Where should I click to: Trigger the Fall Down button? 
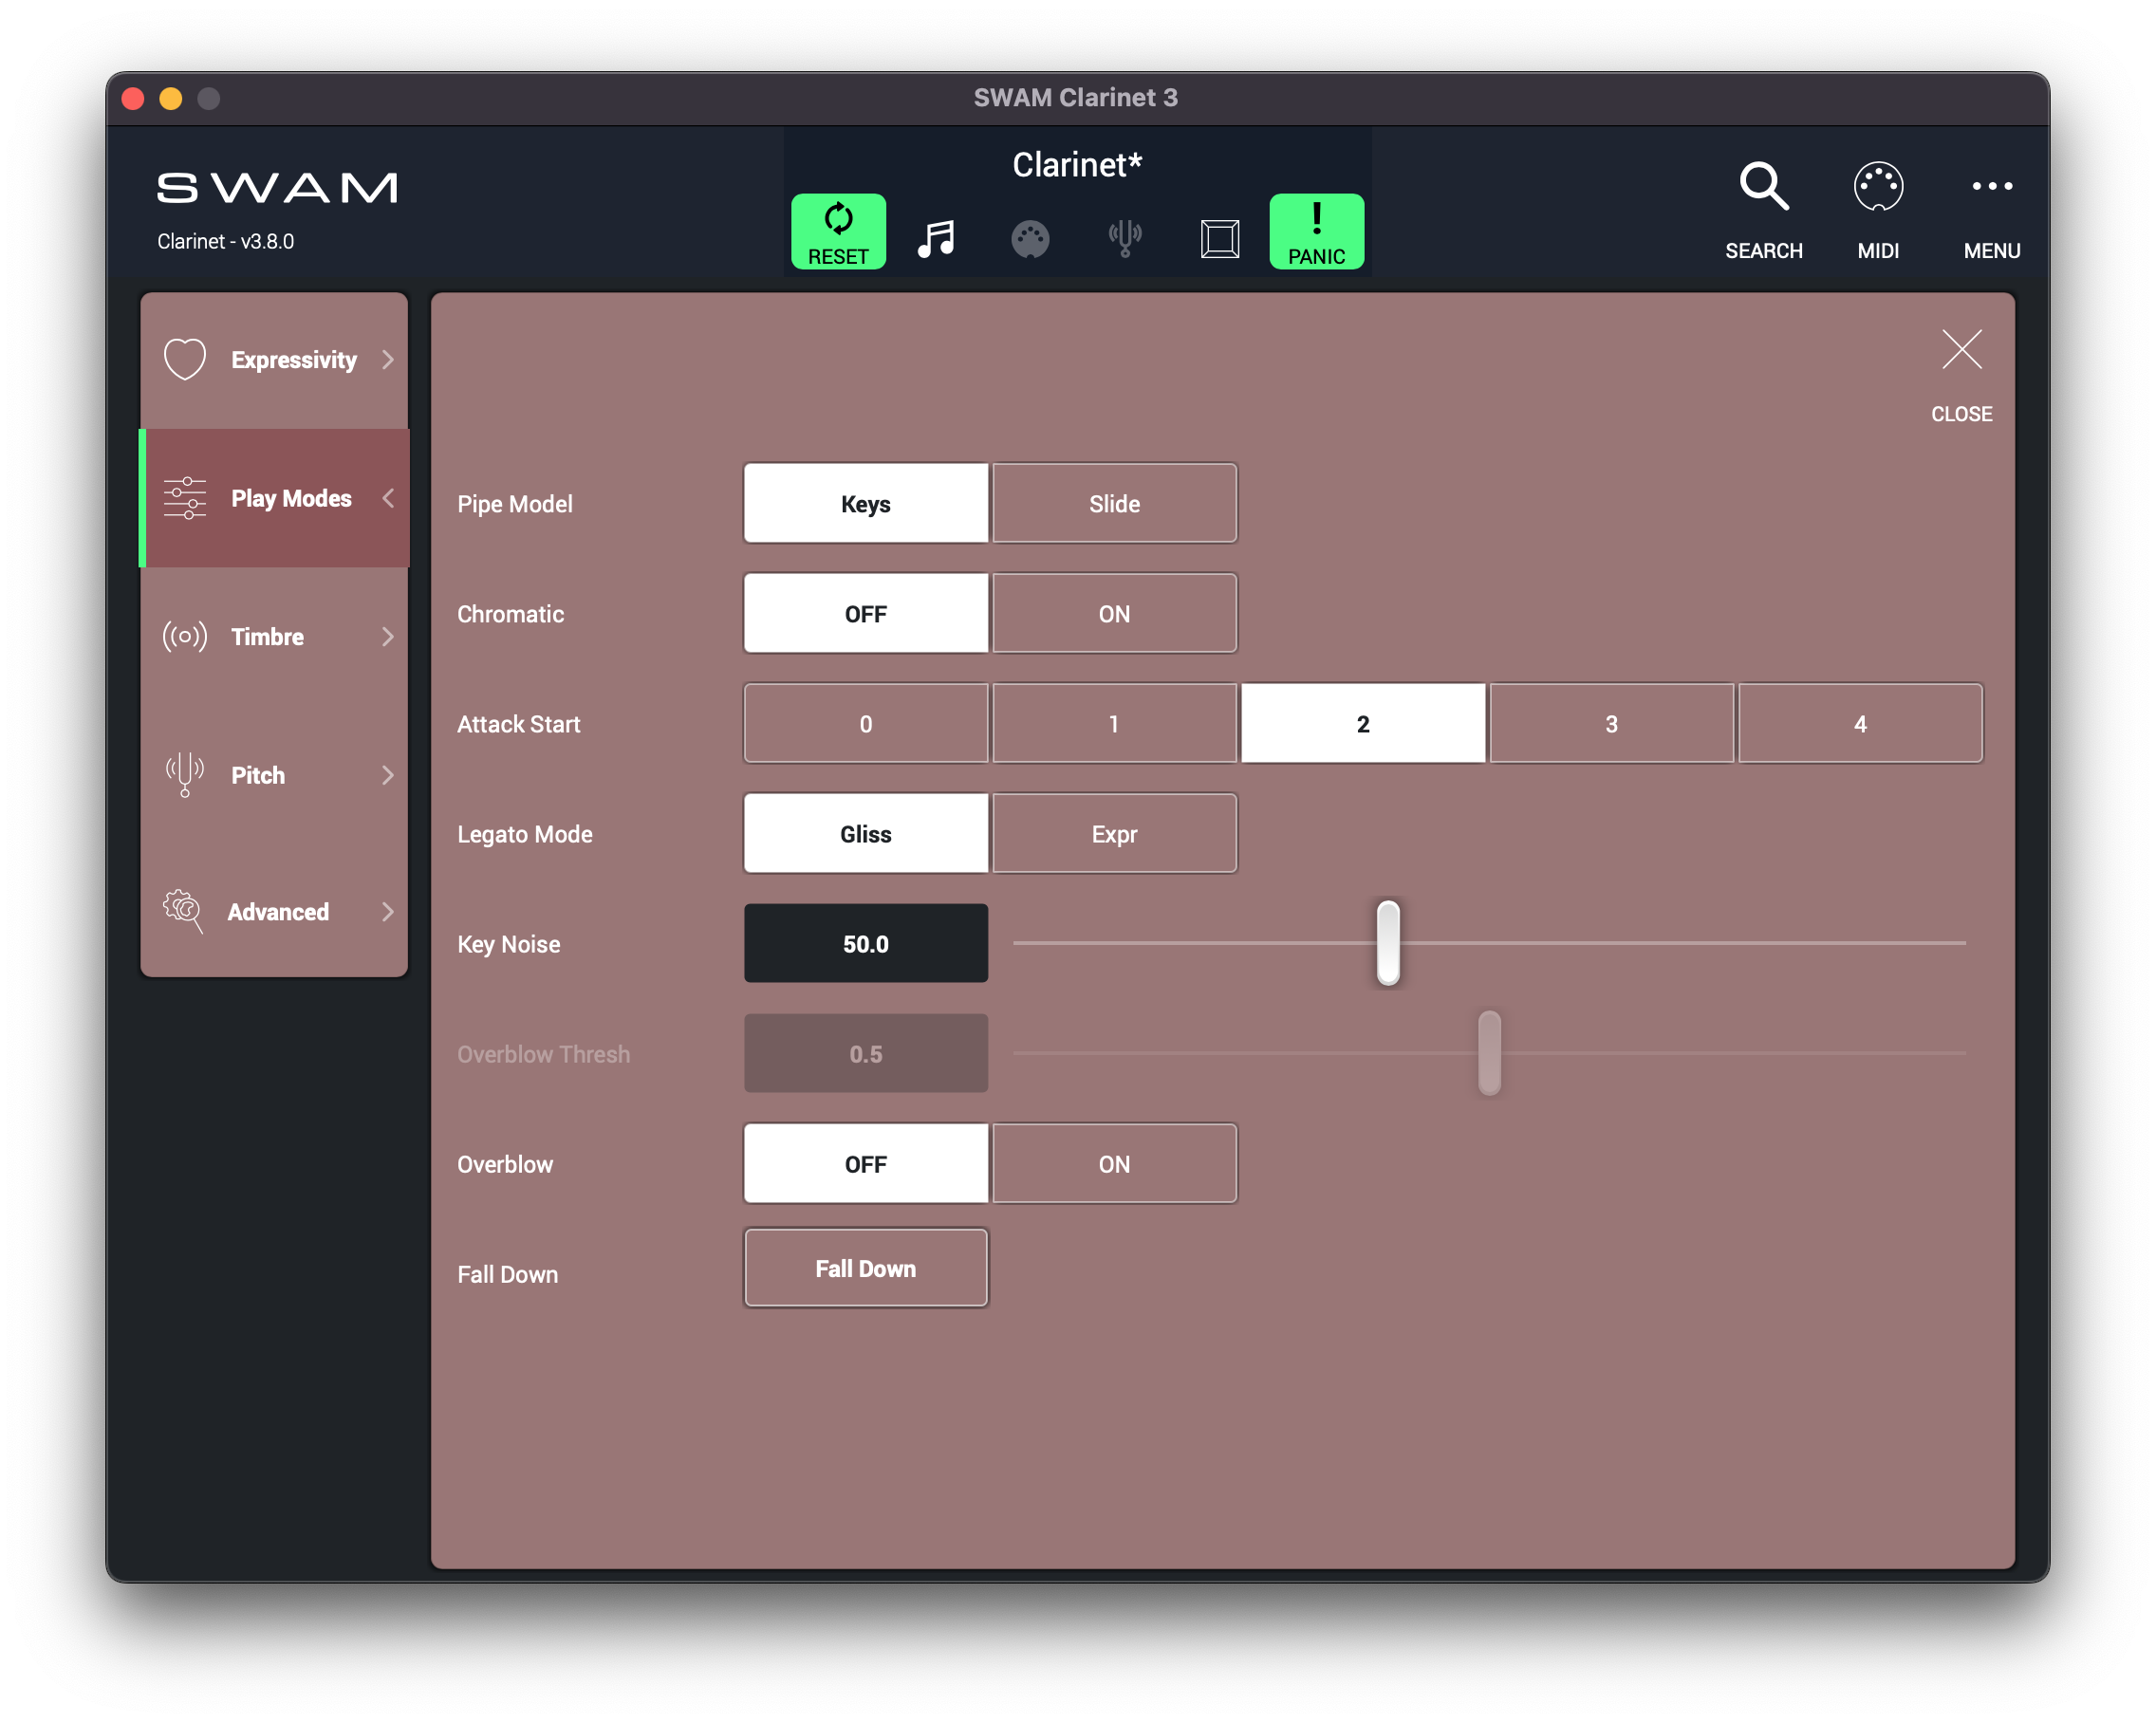tap(865, 1268)
